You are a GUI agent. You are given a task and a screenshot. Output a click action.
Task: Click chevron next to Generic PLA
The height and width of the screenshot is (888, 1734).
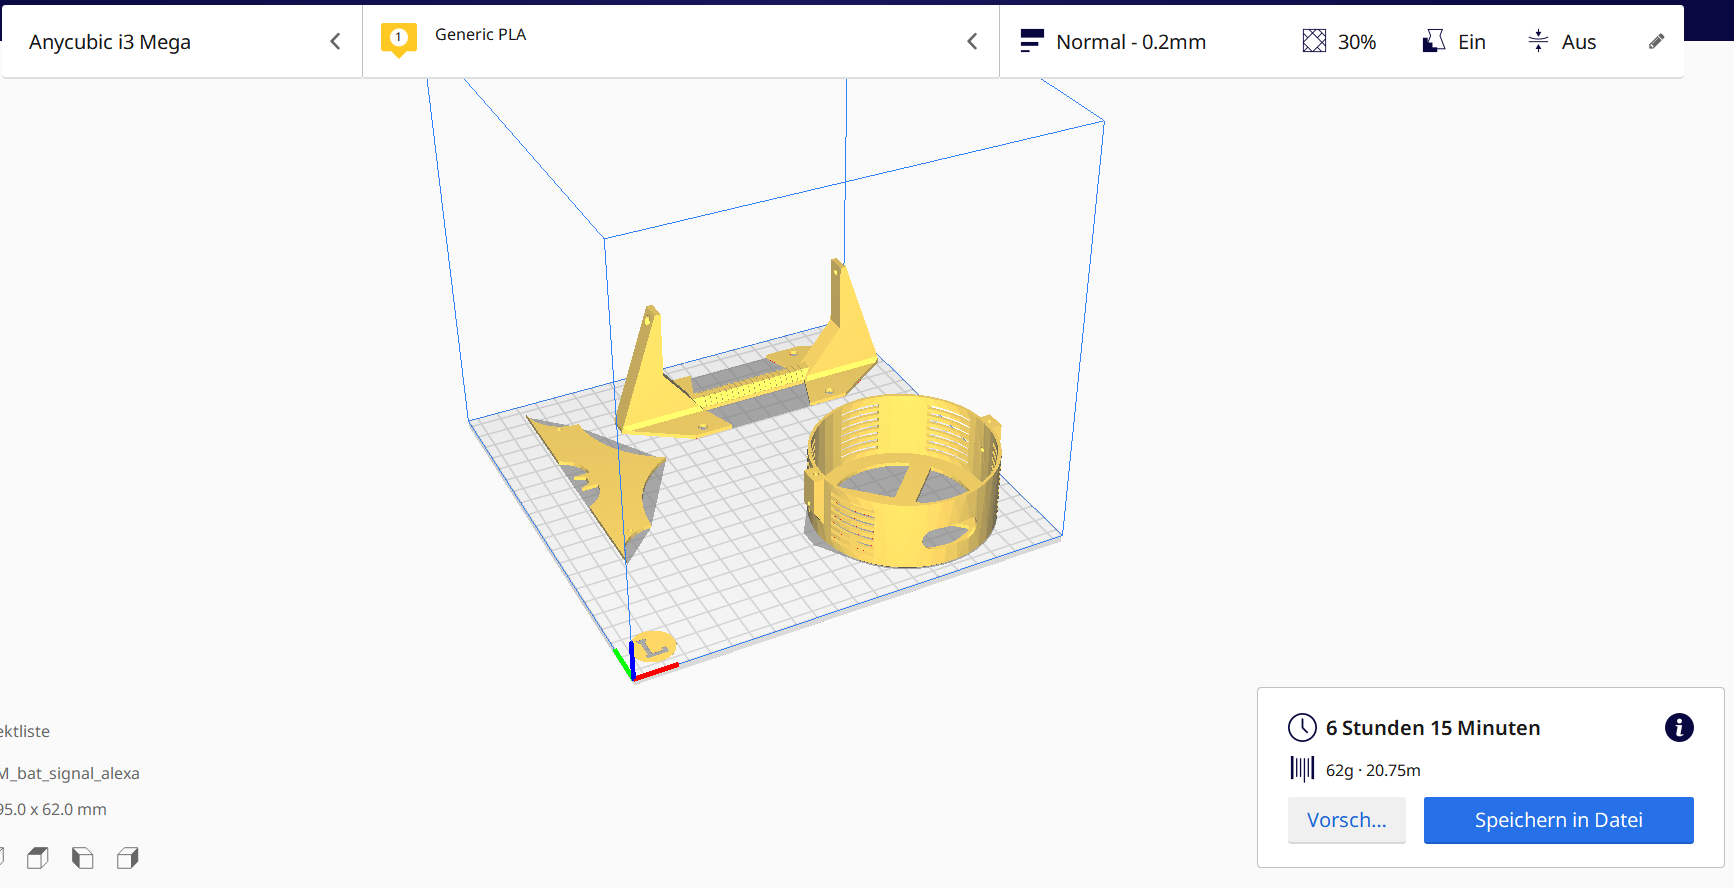click(x=972, y=42)
